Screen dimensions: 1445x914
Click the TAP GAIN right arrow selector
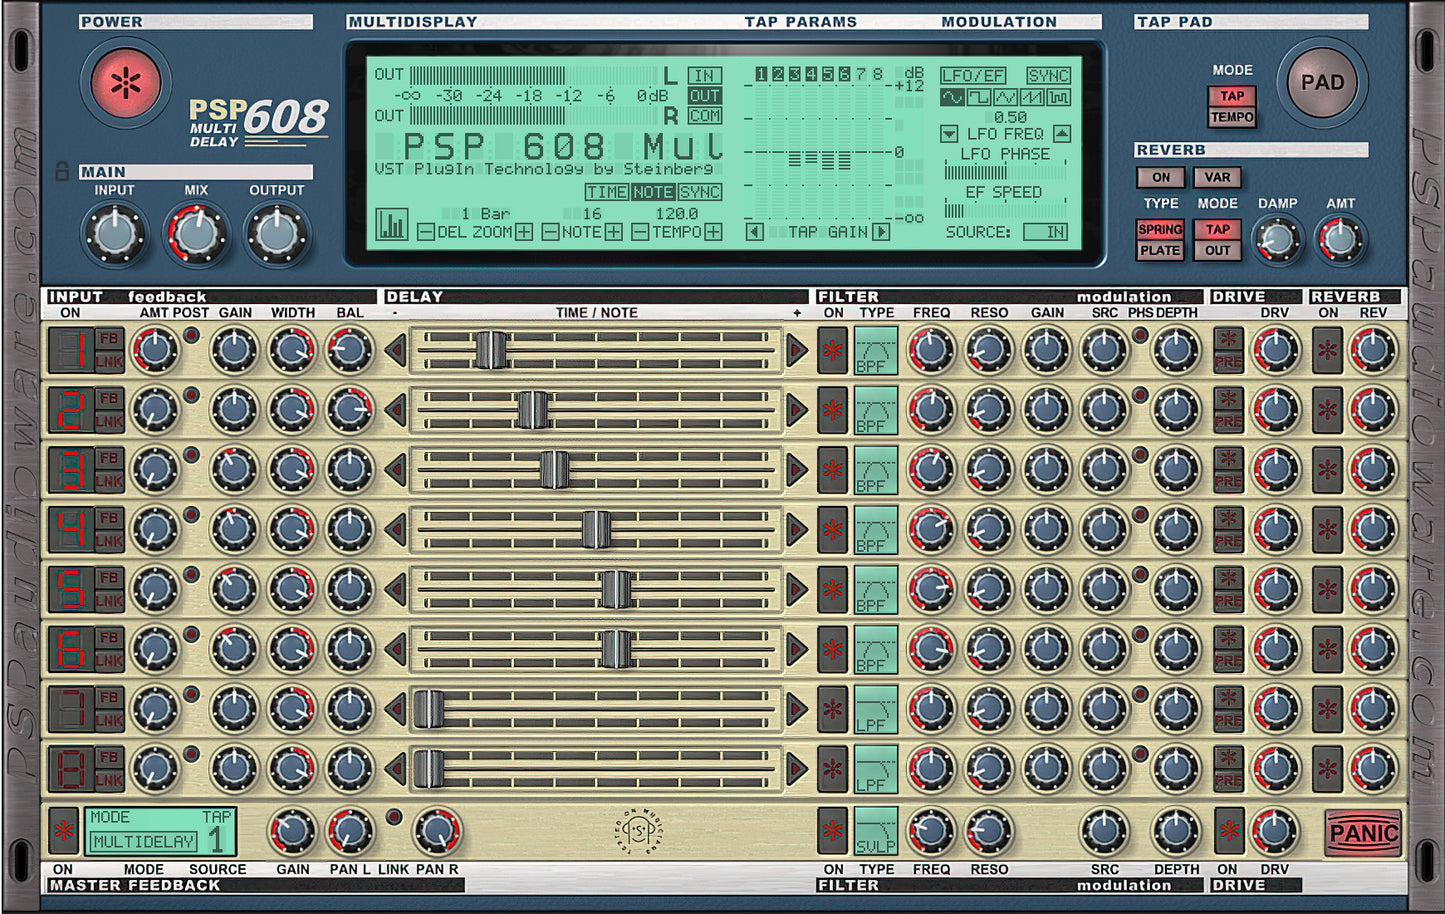tap(880, 232)
